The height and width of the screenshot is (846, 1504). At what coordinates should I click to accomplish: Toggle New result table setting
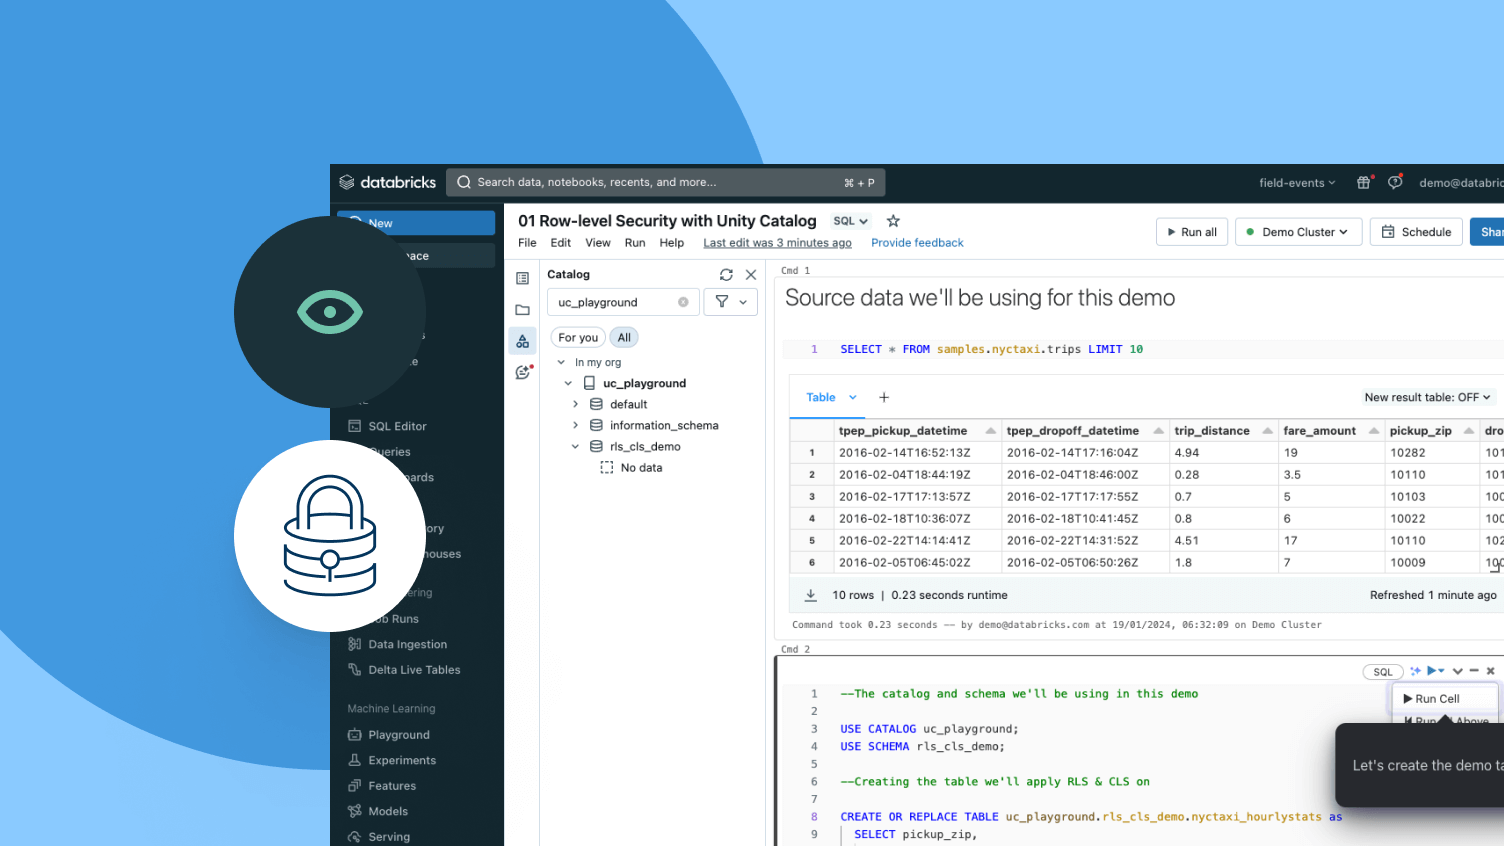pyautogui.click(x=1427, y=398)
